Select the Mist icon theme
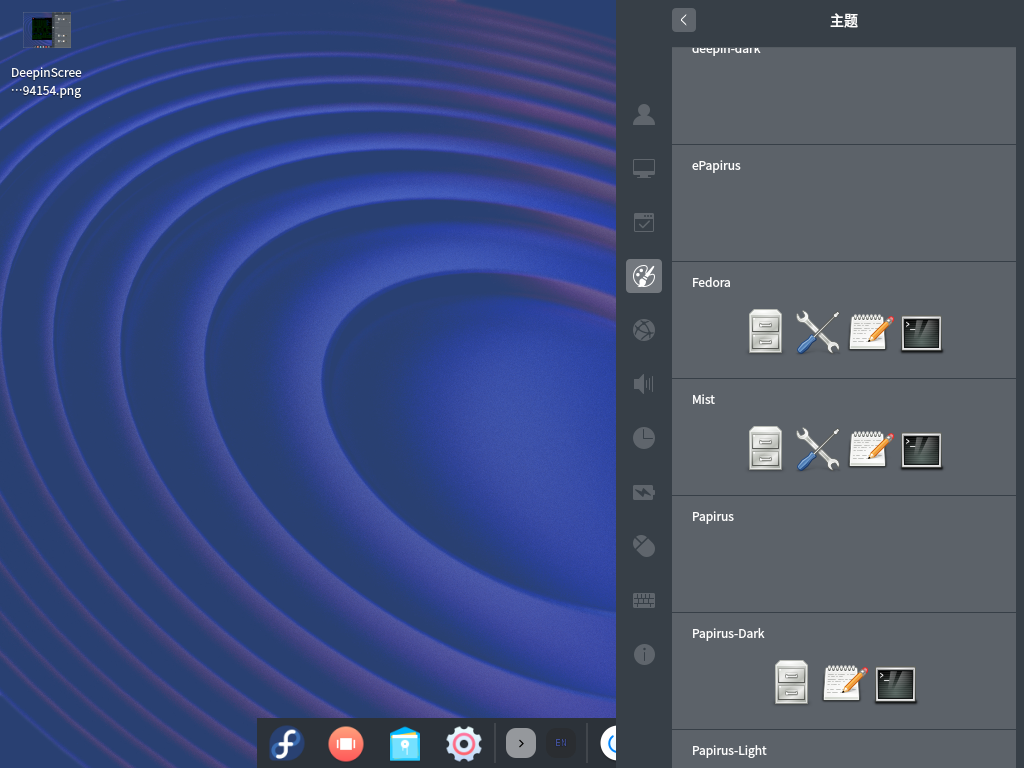The height and width of the screenshot is (768, 1024). pos(844,437)
